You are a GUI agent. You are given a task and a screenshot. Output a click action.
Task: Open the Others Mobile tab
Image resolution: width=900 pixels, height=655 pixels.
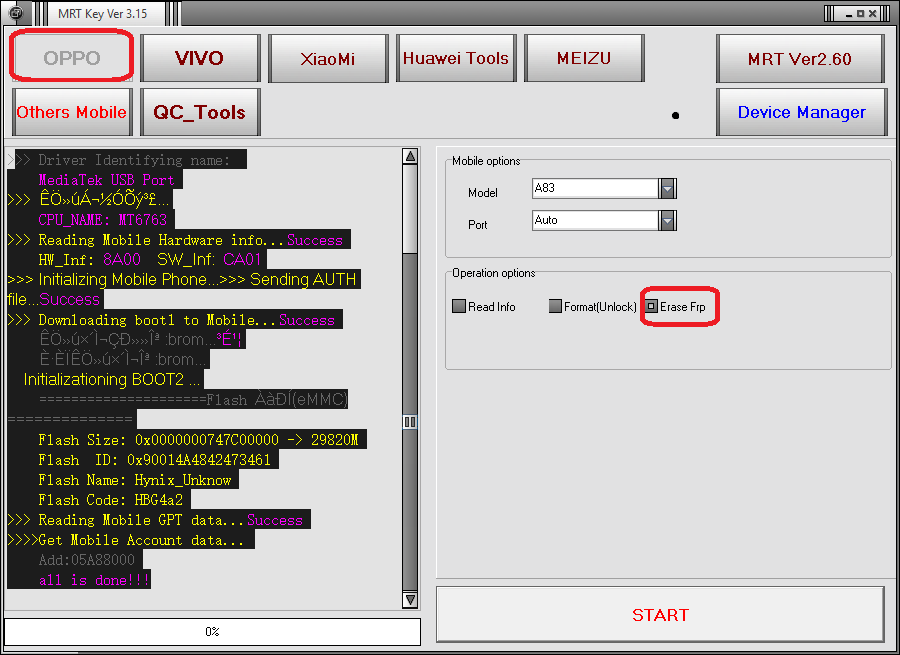click(72, 112)
